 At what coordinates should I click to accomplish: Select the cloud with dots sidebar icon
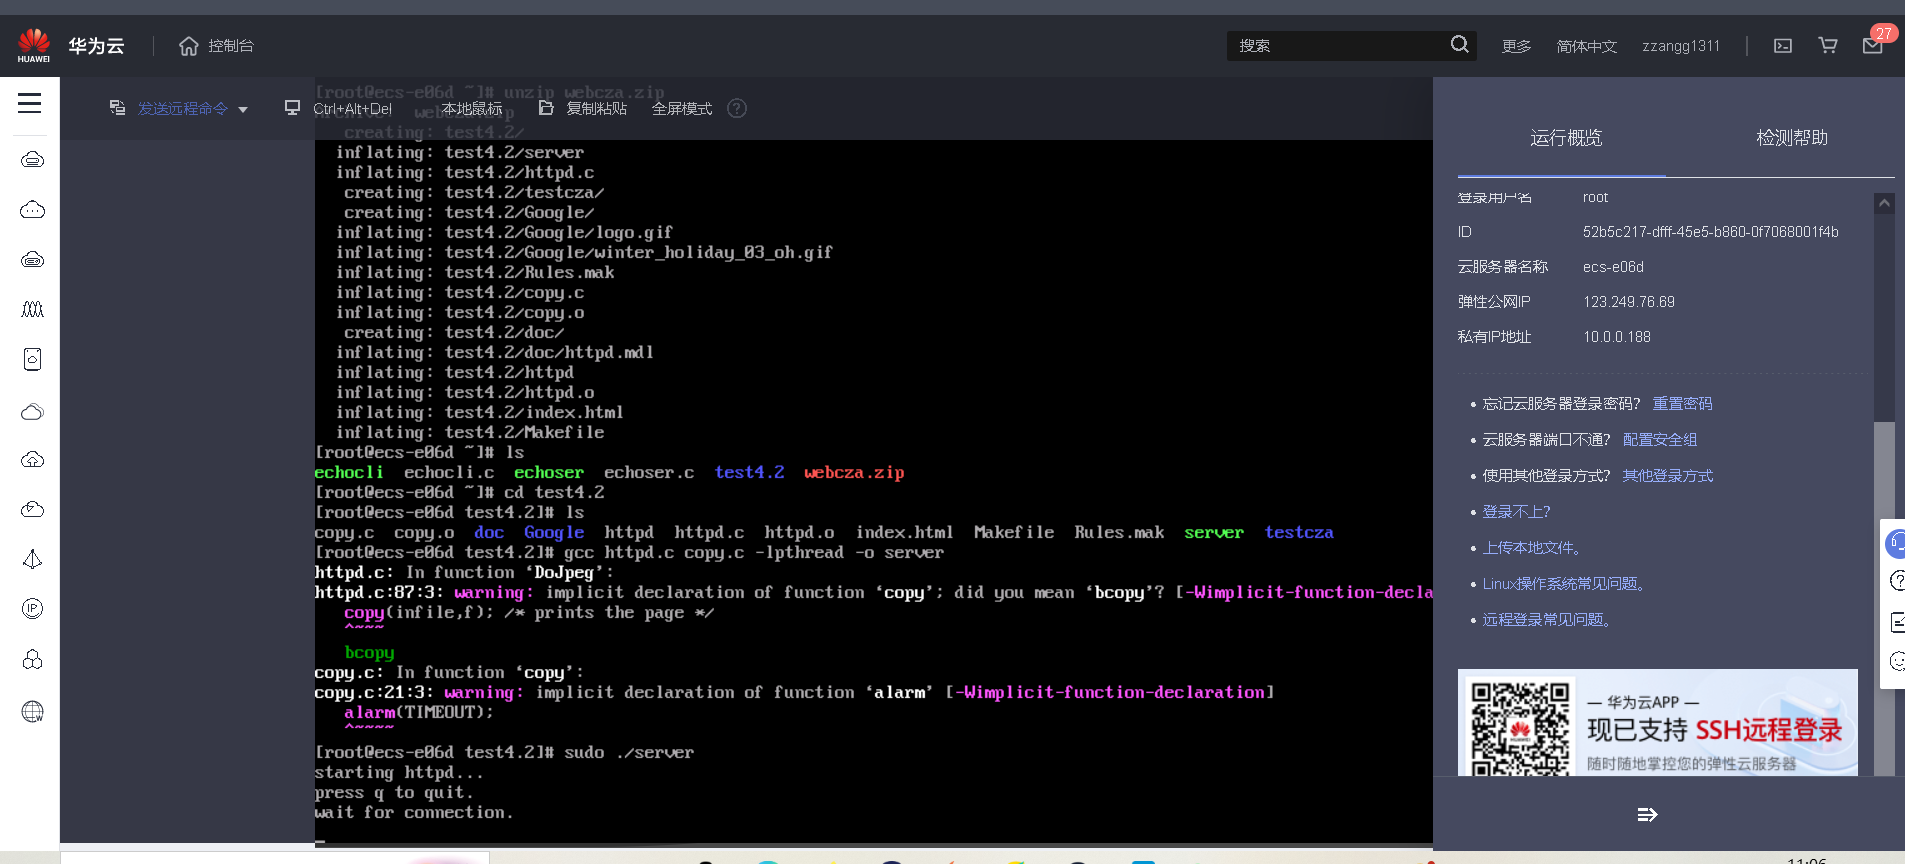(x=32, y=209)
